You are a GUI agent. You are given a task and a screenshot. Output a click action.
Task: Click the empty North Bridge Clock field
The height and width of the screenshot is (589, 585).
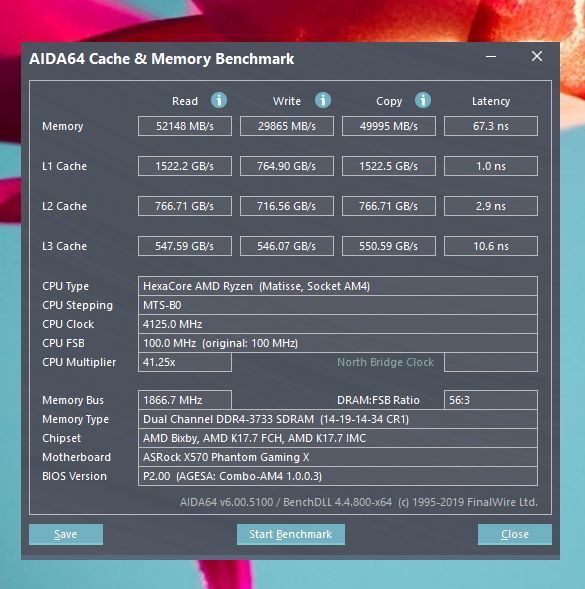click(491, 362)
